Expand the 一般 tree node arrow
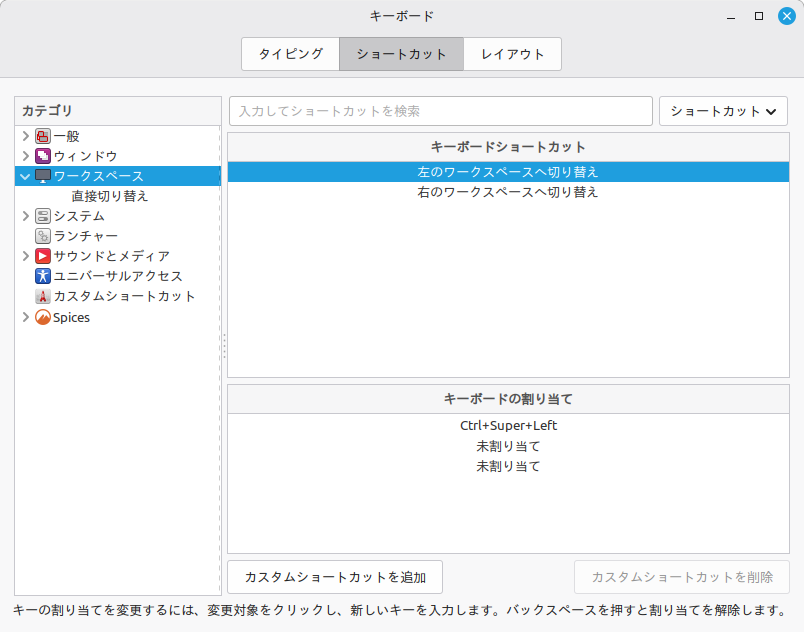Viewport: 804px width, 632px height. [x=26, y=136]
